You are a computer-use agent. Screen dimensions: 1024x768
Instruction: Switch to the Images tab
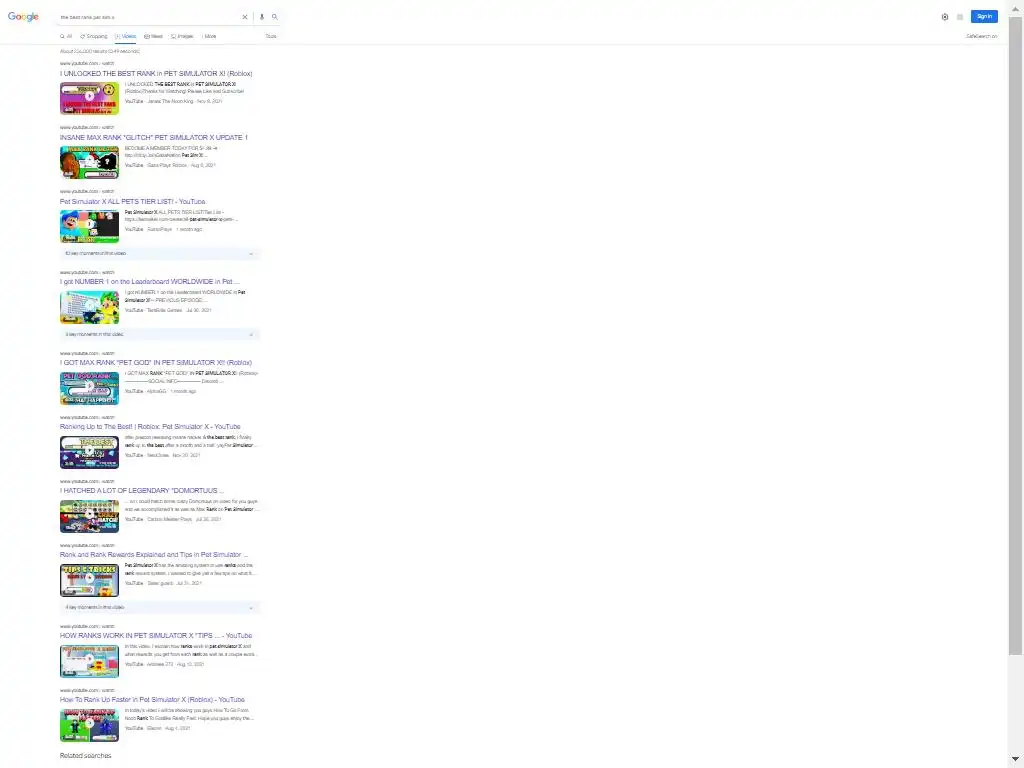point(182,37)
